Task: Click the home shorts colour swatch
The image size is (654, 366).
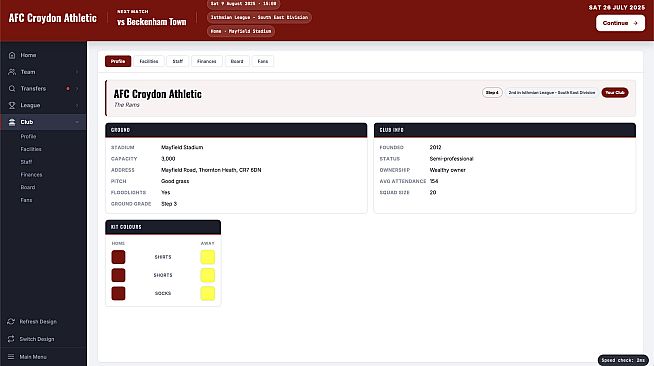Action: pos(118,275)
